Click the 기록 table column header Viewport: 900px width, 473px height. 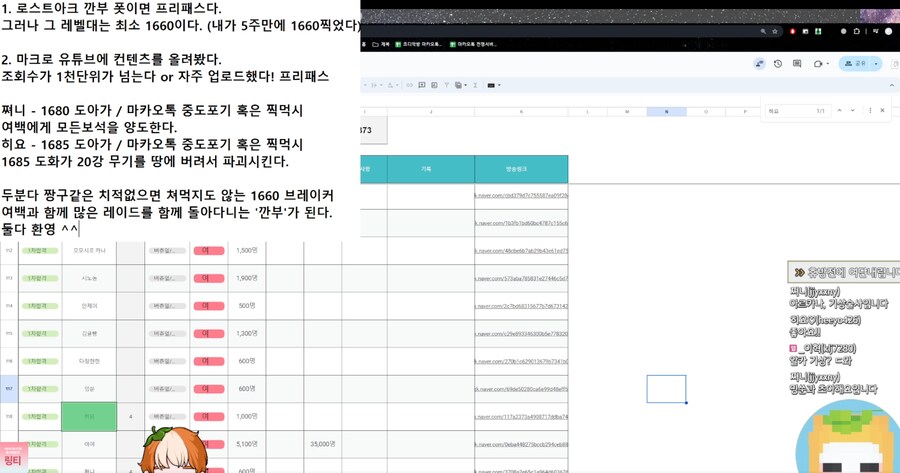(430, 169)
